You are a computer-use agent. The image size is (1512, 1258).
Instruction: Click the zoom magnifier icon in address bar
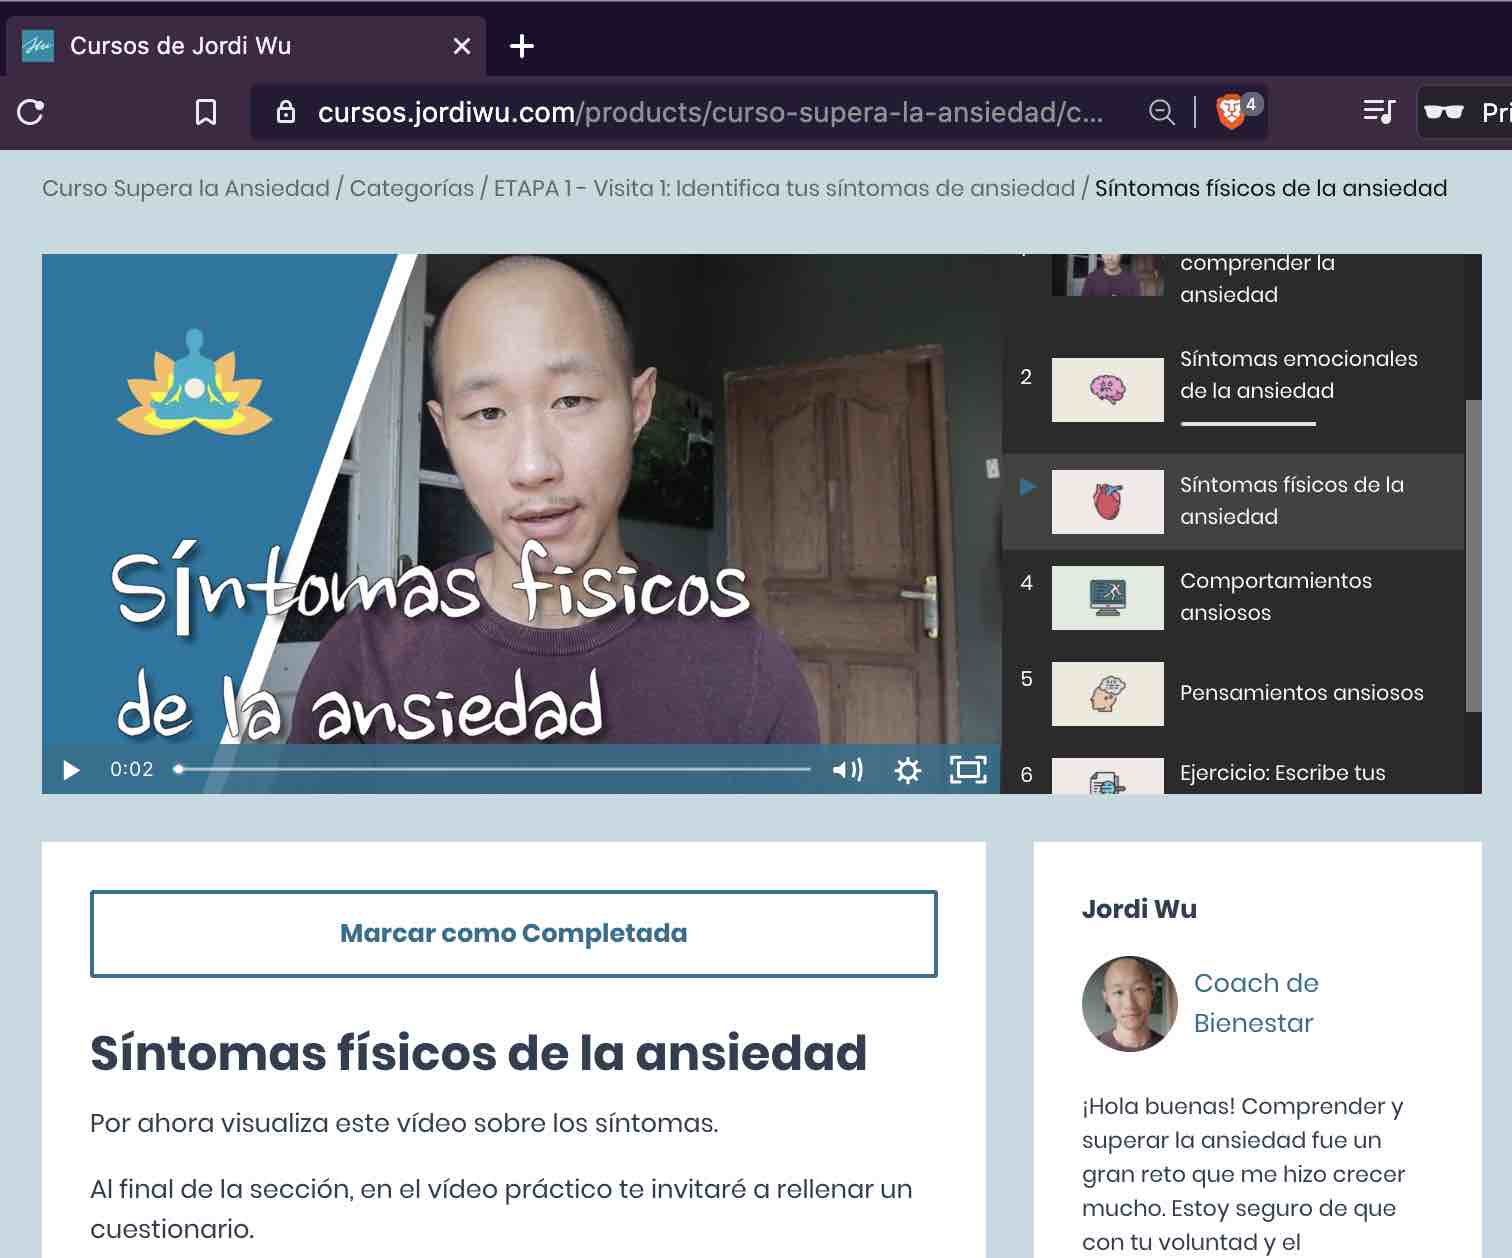[1161, 112]
